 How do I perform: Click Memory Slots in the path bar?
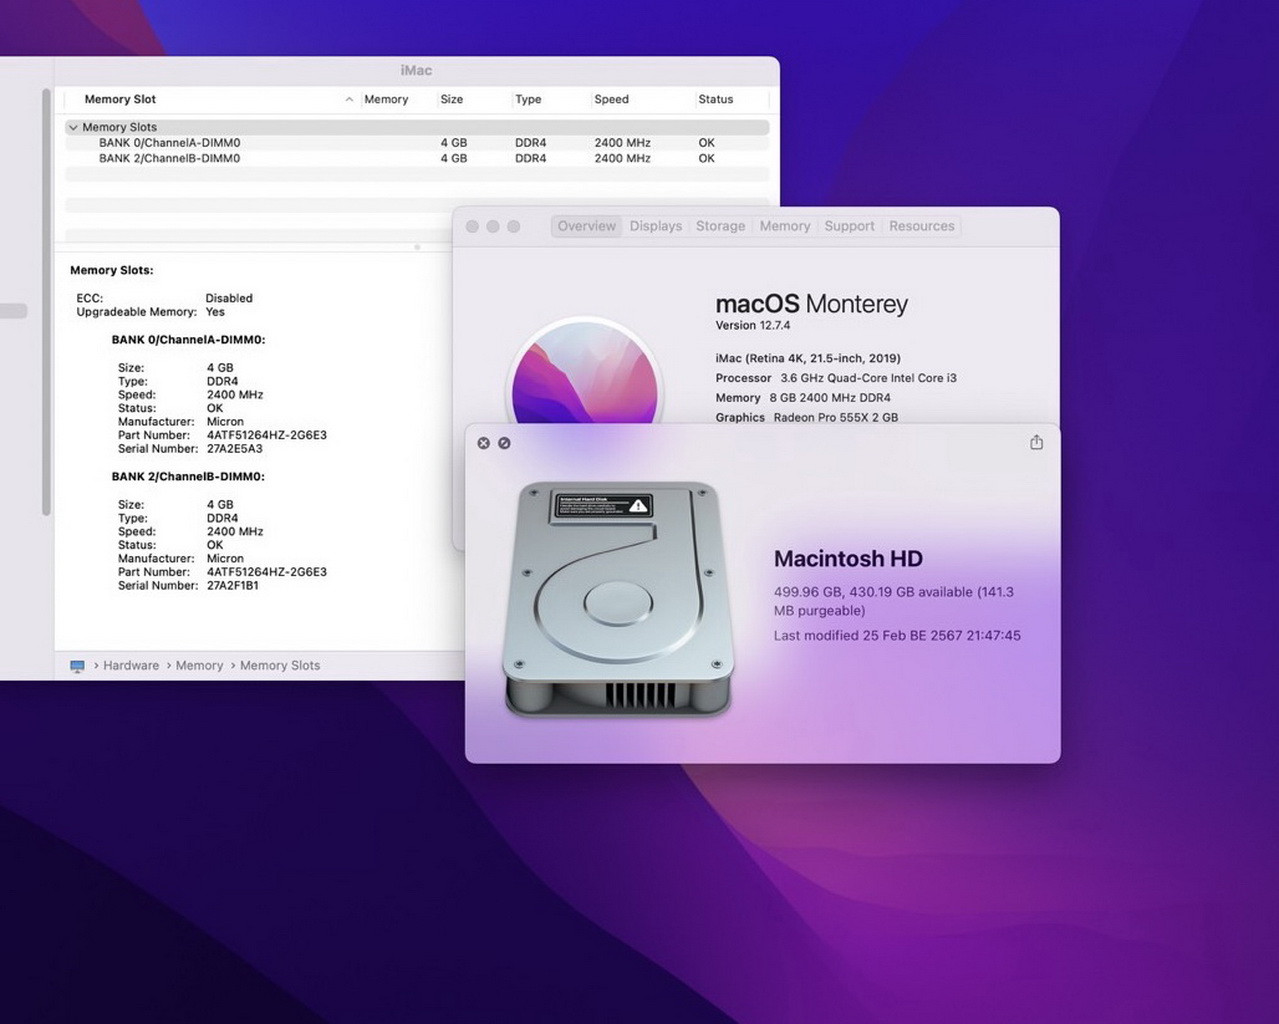point(280,666)
